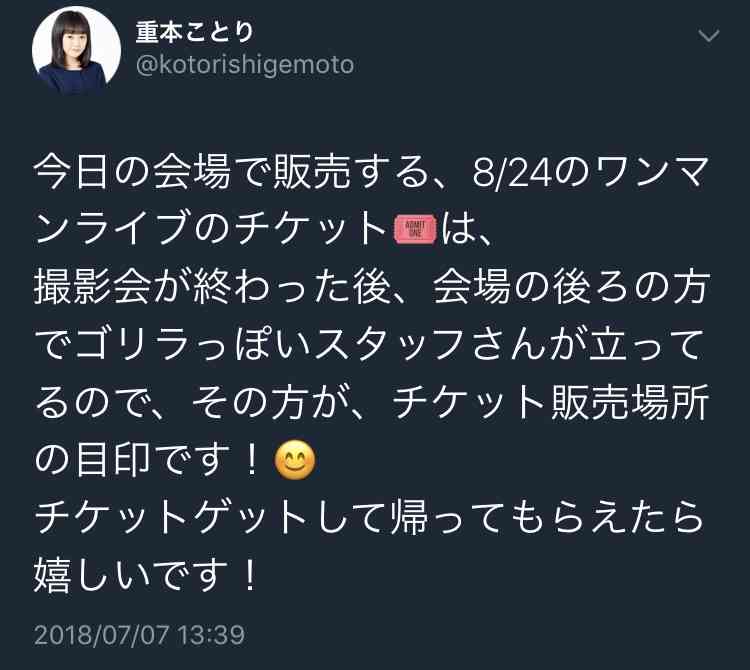Click the phrase チケット販売場所
This screenshot has width=750, height=670.
[551, 402]
